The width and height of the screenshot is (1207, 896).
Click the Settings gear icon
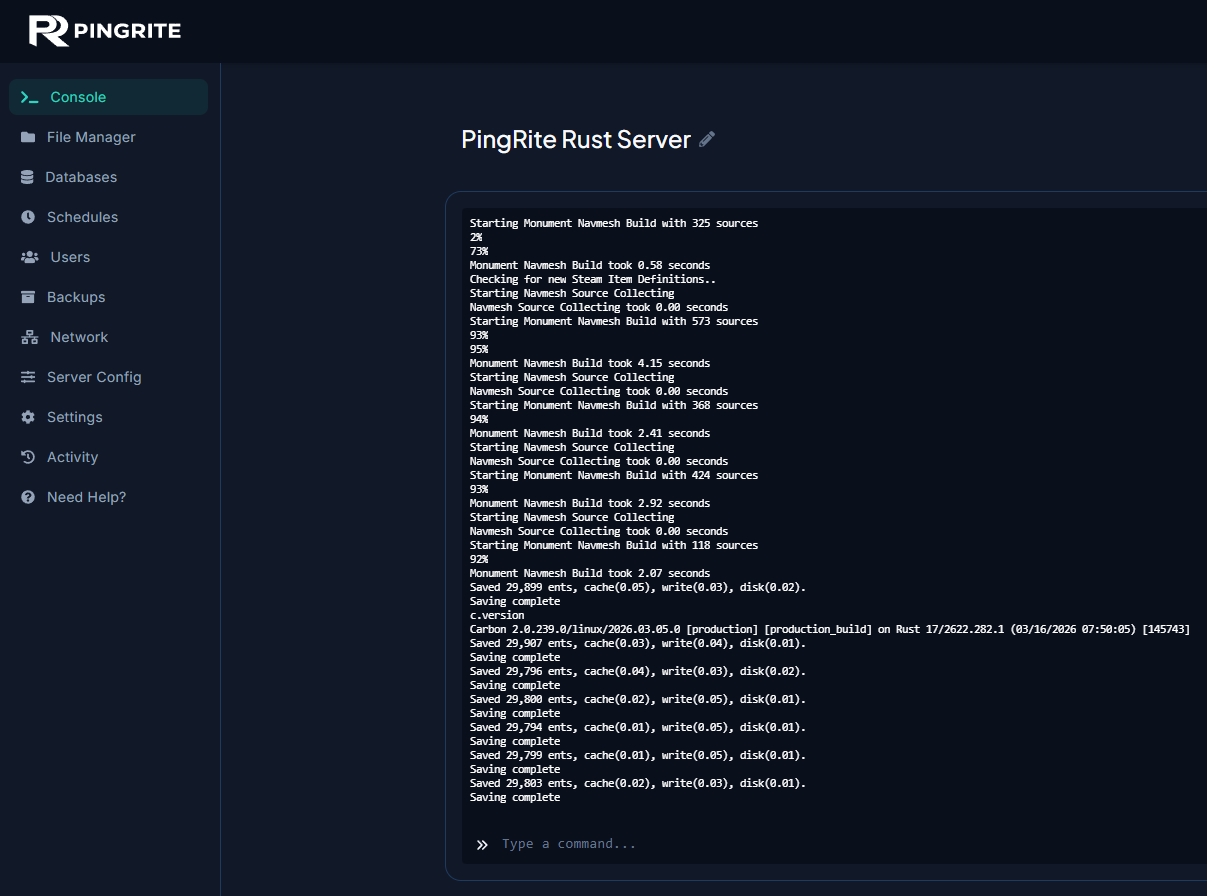[28, 417]
